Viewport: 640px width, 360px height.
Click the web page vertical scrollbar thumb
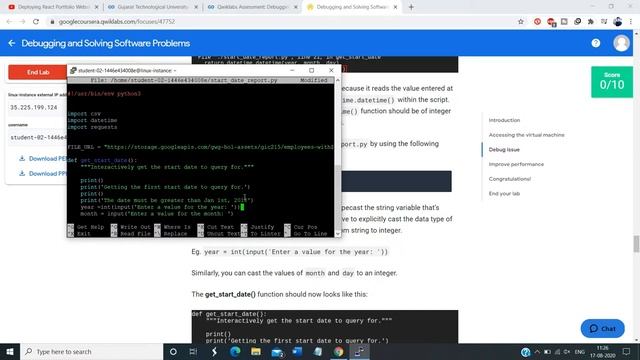pos(636,244)
